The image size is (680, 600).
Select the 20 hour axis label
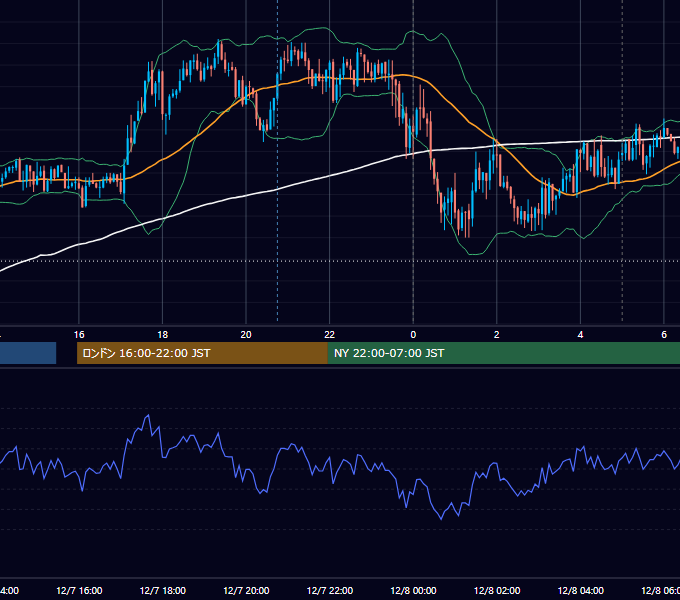pyautogui.click(x=246, y=335)
